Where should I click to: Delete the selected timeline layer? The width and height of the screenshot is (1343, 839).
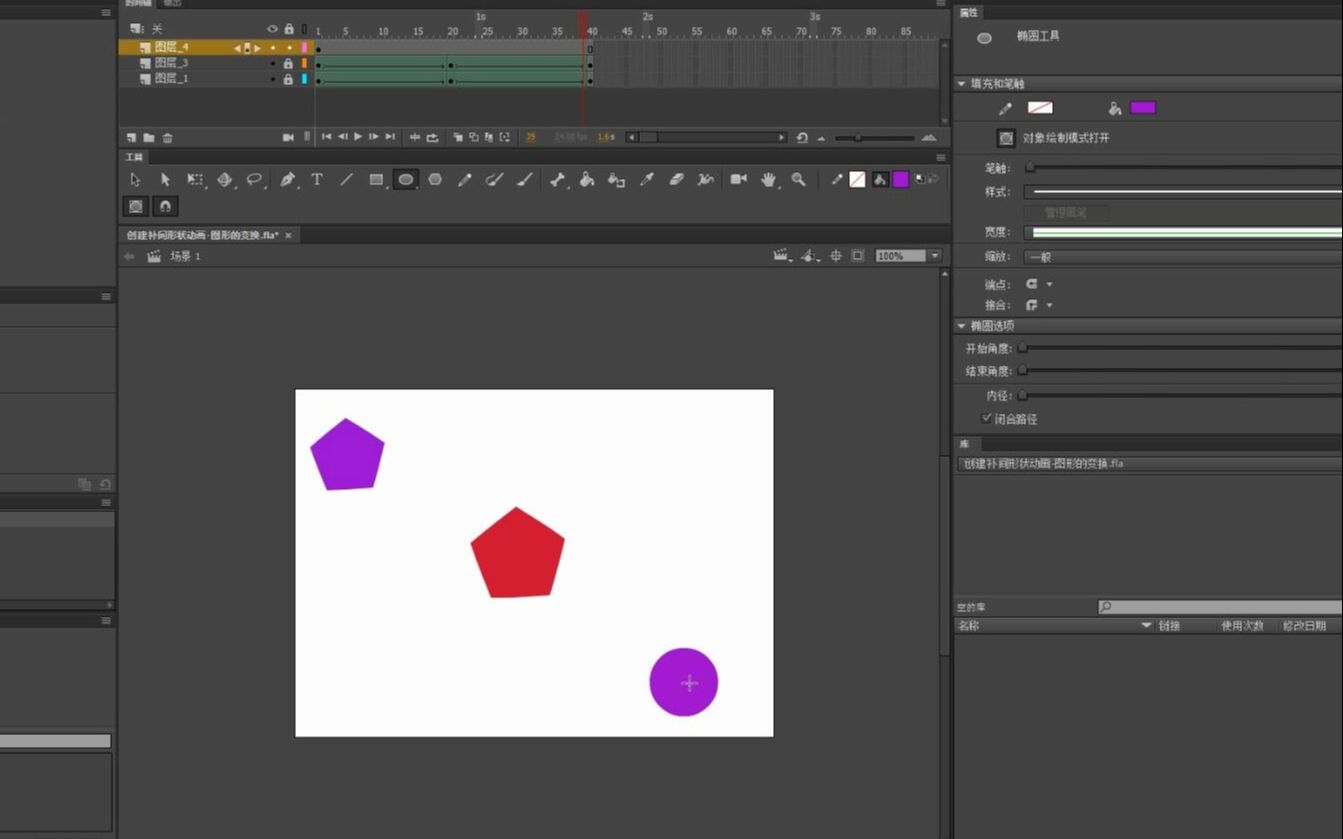[167, 137]
